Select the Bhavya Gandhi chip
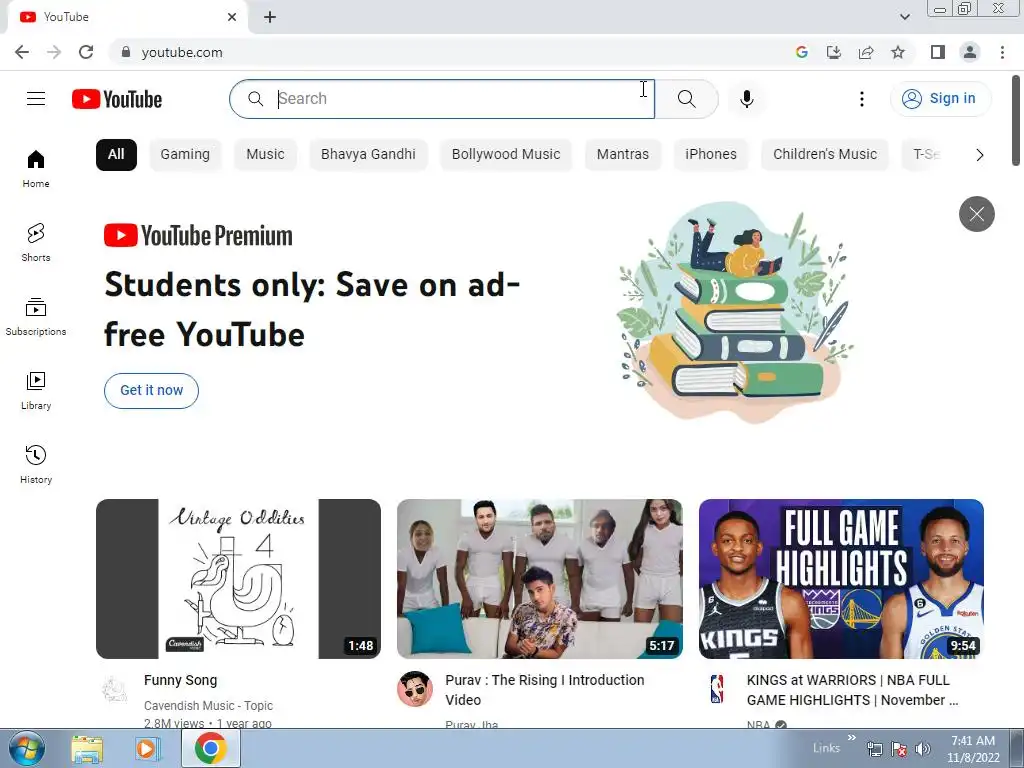The image size is (1024, 768). click(x=368, y=155)
